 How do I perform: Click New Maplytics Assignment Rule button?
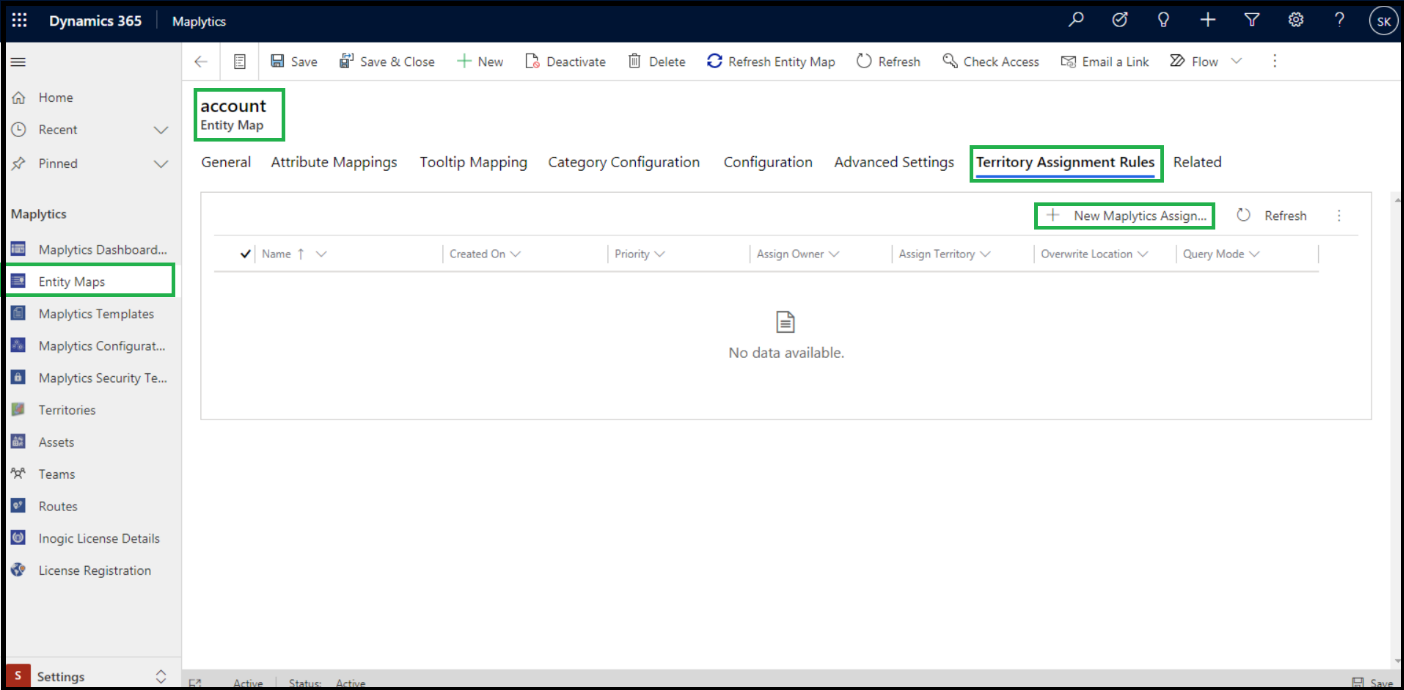pyautogui.click(x=1125, y=216)
